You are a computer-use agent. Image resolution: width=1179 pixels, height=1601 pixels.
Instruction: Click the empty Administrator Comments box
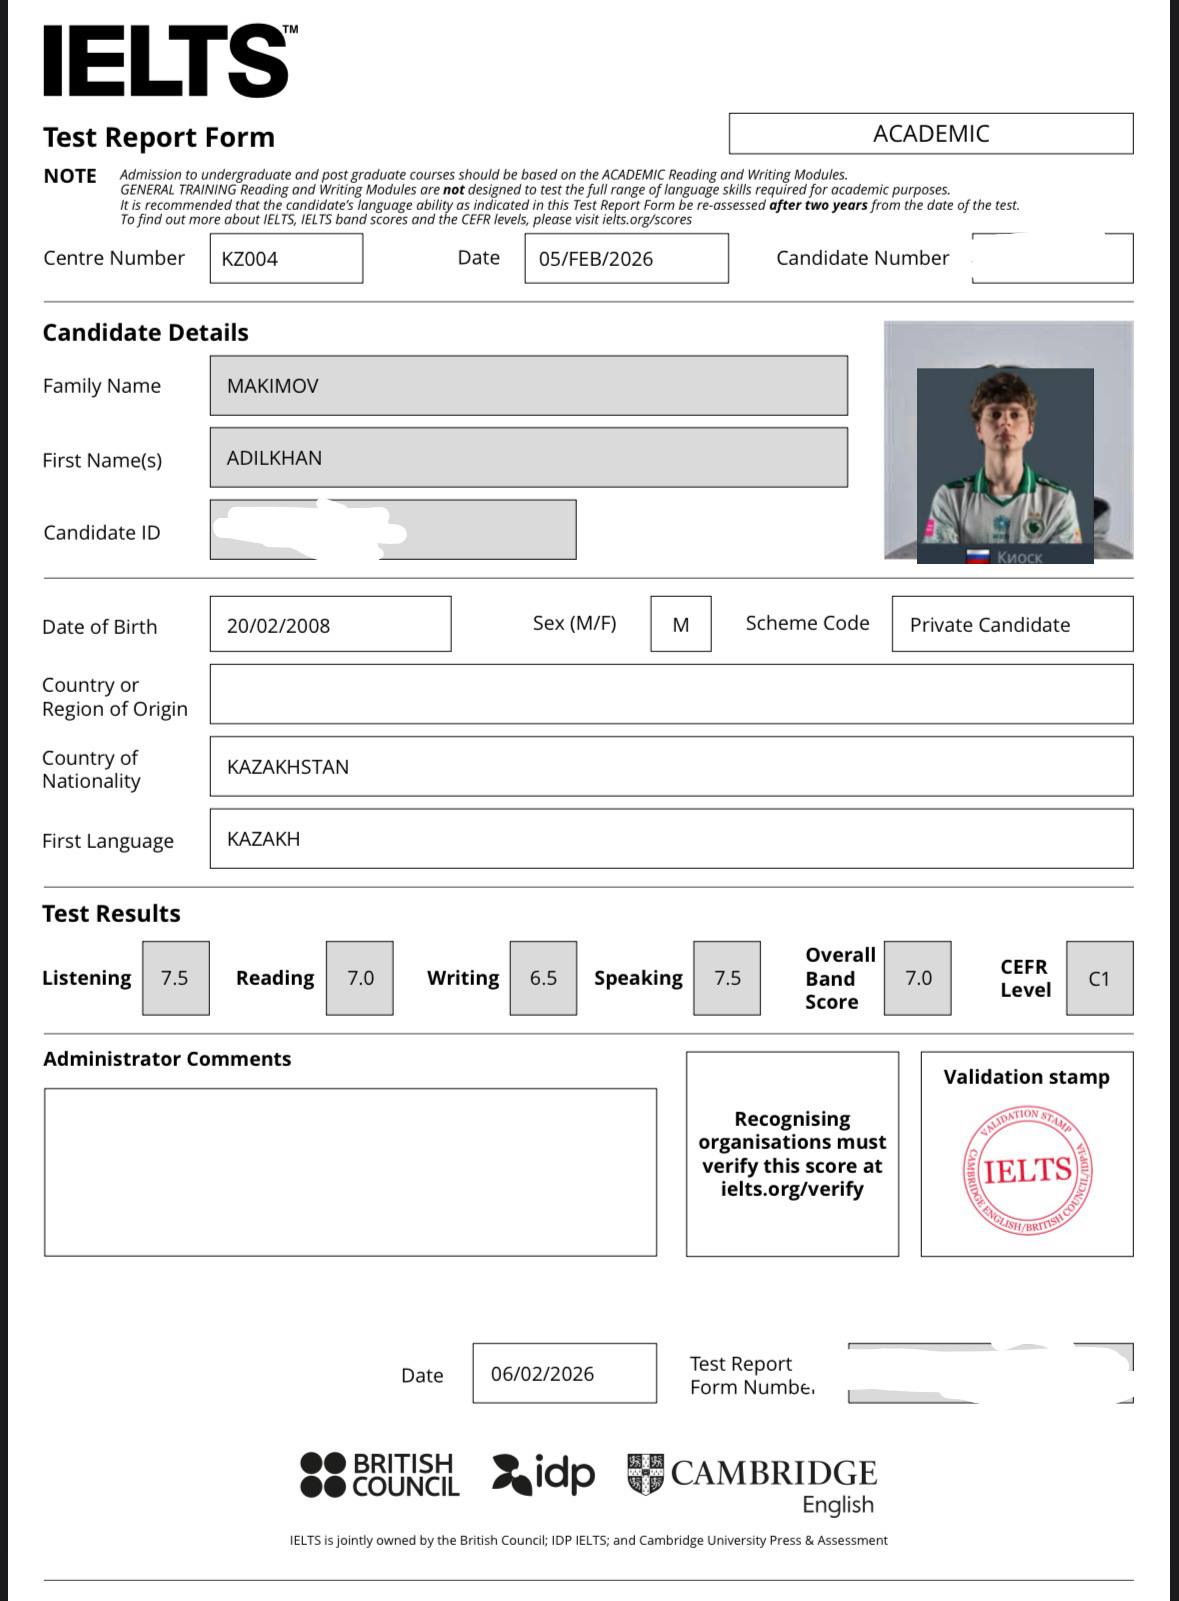pyautogui.click(x=351, y=1172)
